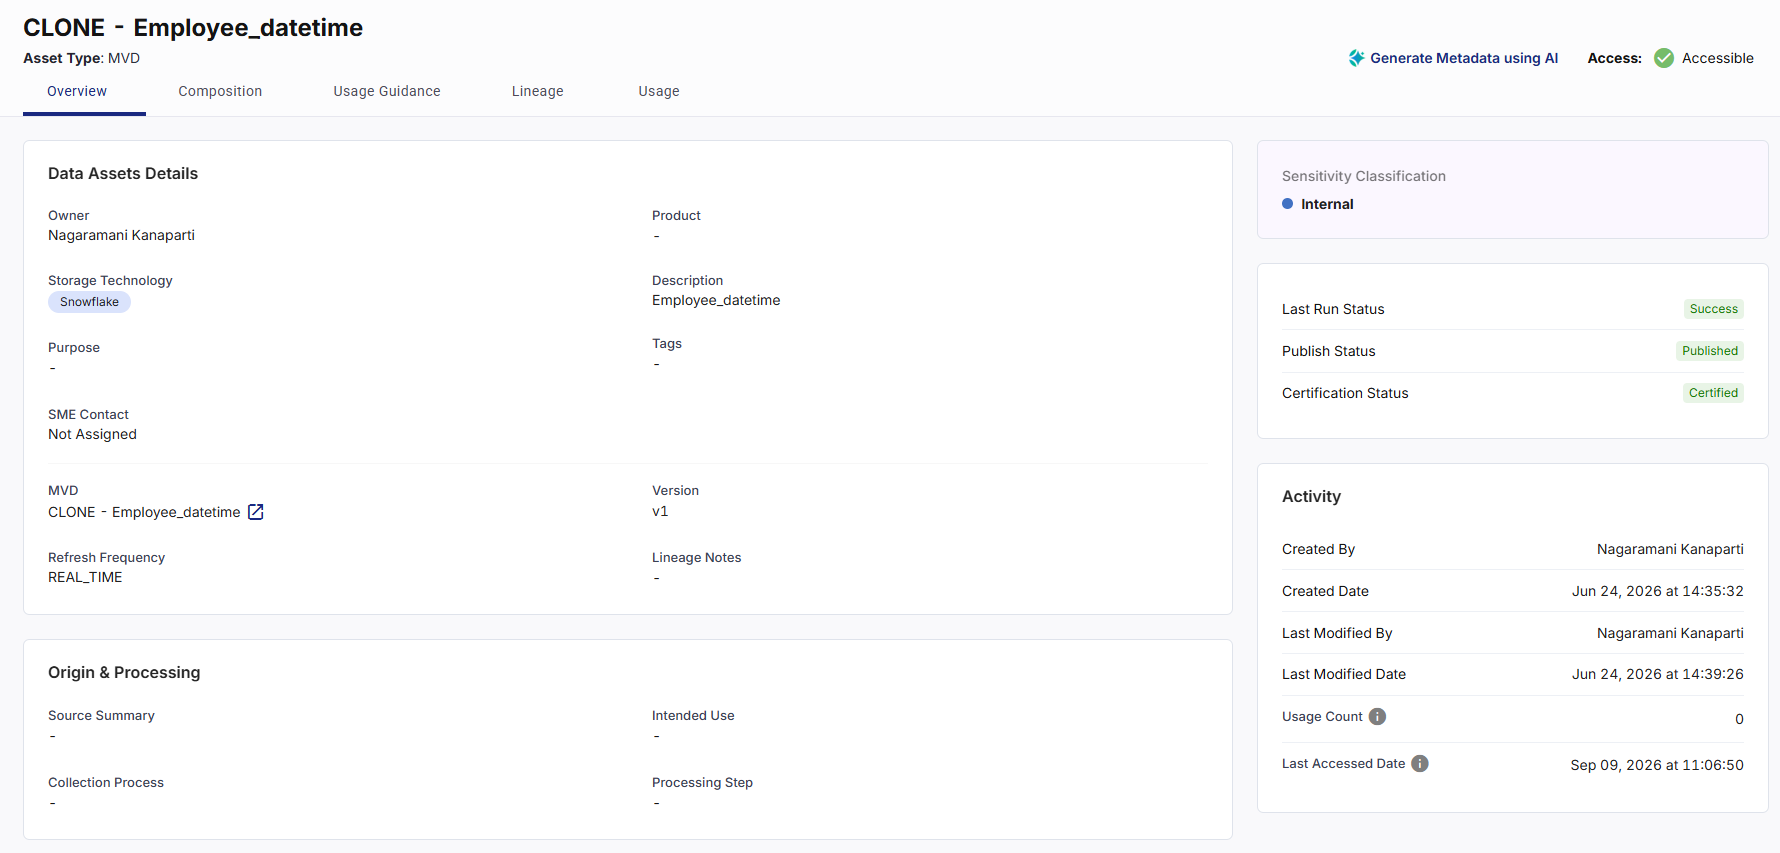The height and width of the screenshot is (853, 1780).
Task: Click the Processing Step field label
Action: [702, 782]
